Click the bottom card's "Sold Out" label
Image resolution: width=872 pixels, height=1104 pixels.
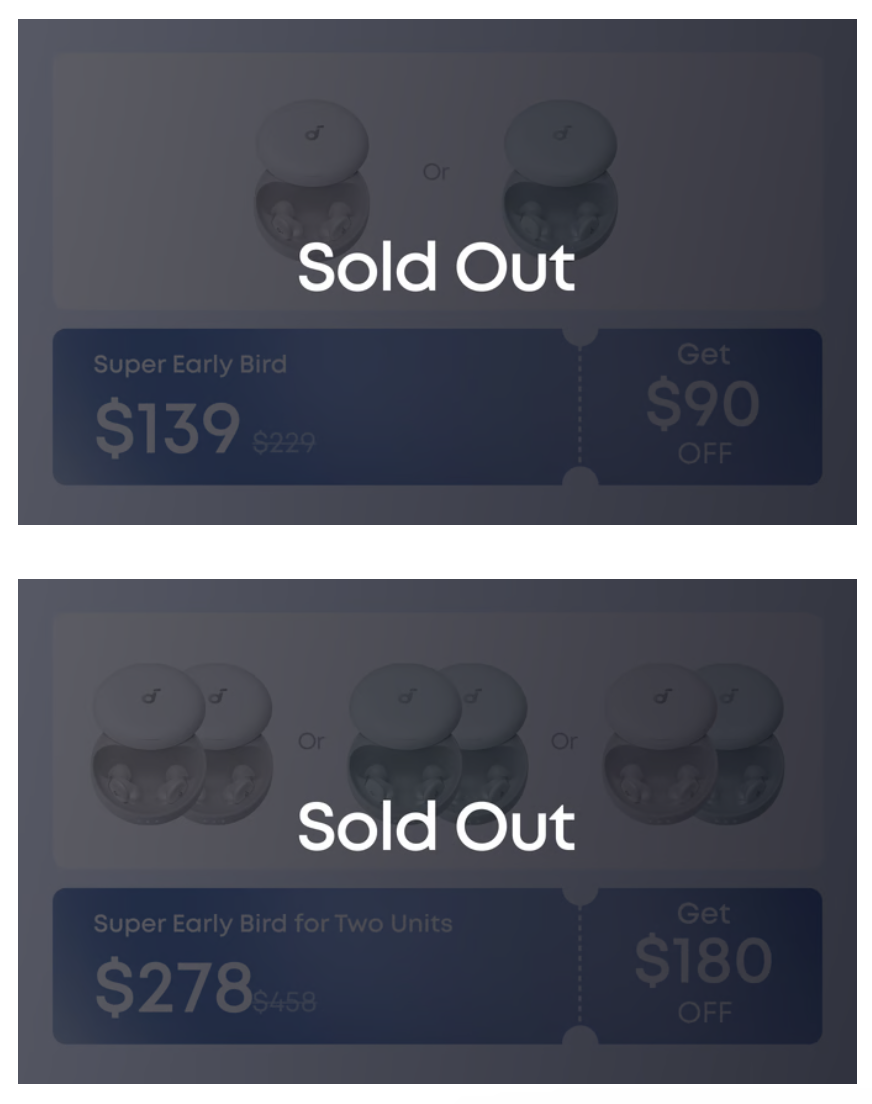click(x=436, y=827)
